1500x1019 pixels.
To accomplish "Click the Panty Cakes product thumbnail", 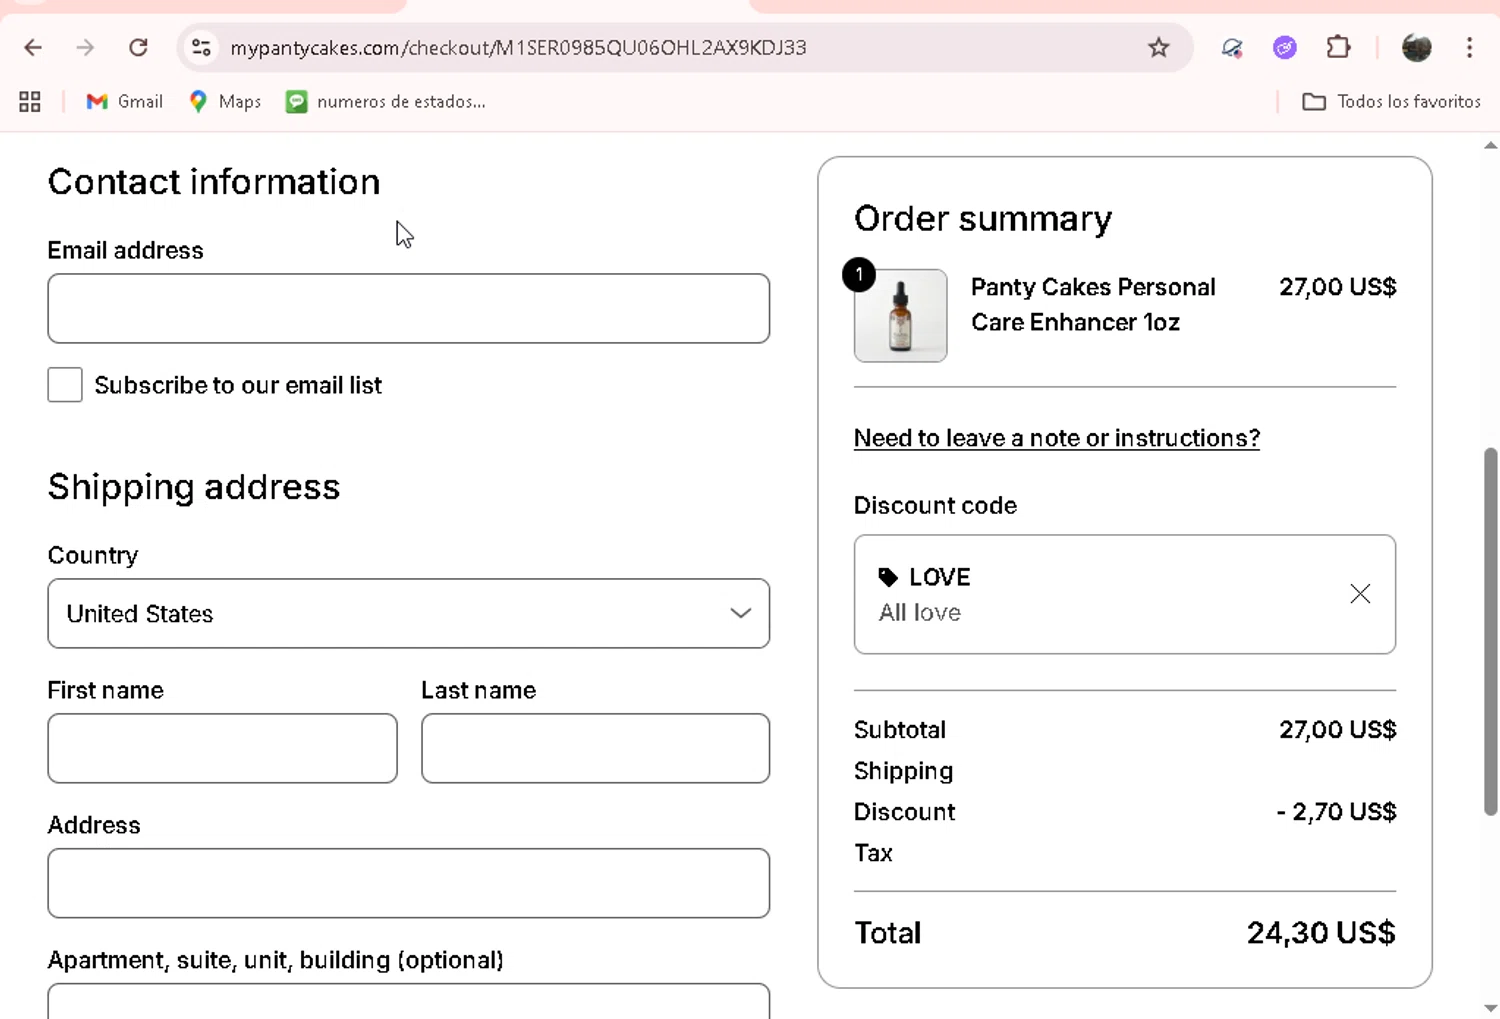I will [900, 316].
